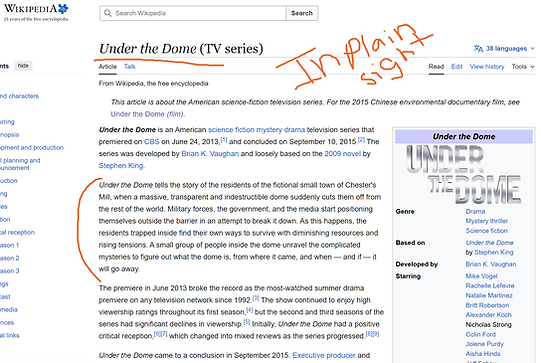Open Mystery thriller link in infobox
The image size is (541, 363).
coord(486,221)
